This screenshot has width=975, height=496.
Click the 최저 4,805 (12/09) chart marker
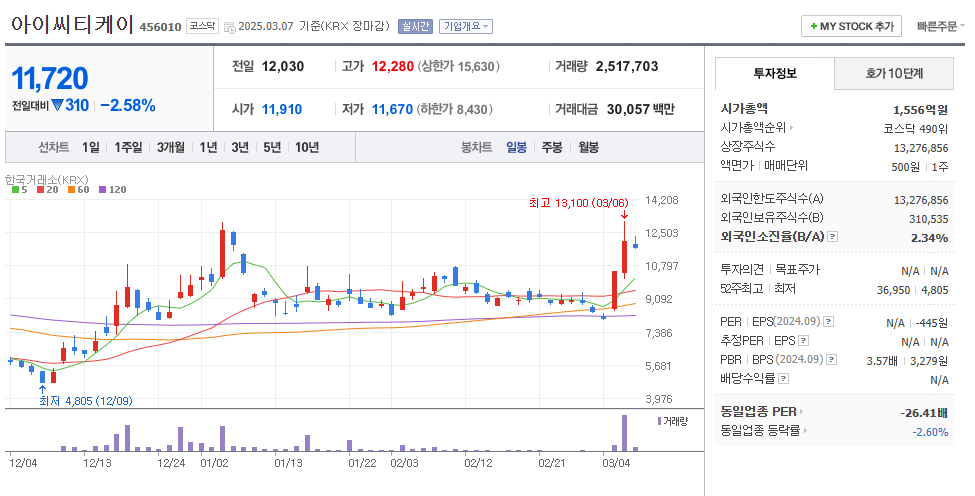point(86,401)
